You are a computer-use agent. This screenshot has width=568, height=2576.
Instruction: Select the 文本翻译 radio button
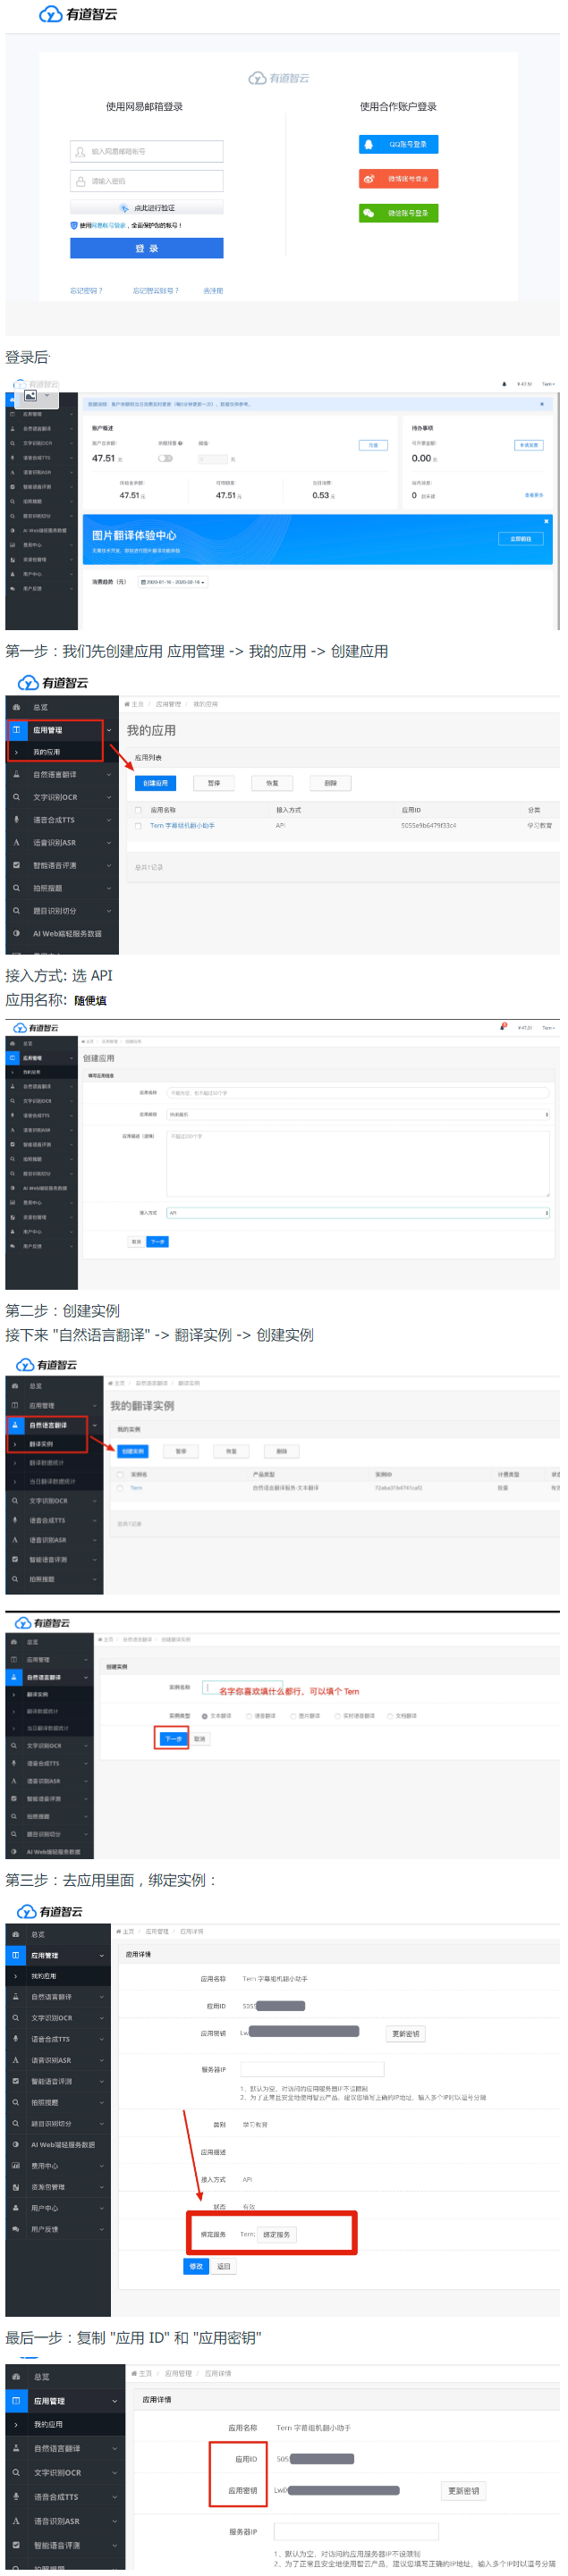[x=205, y=1715]
